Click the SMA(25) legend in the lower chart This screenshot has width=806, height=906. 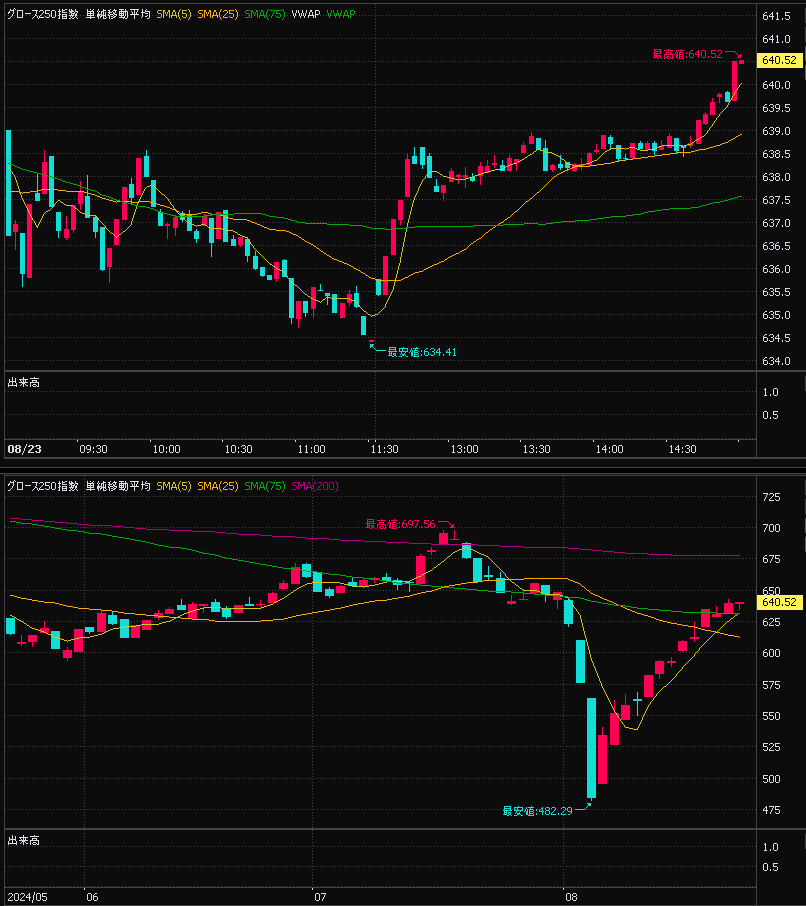tap(218, 487)
